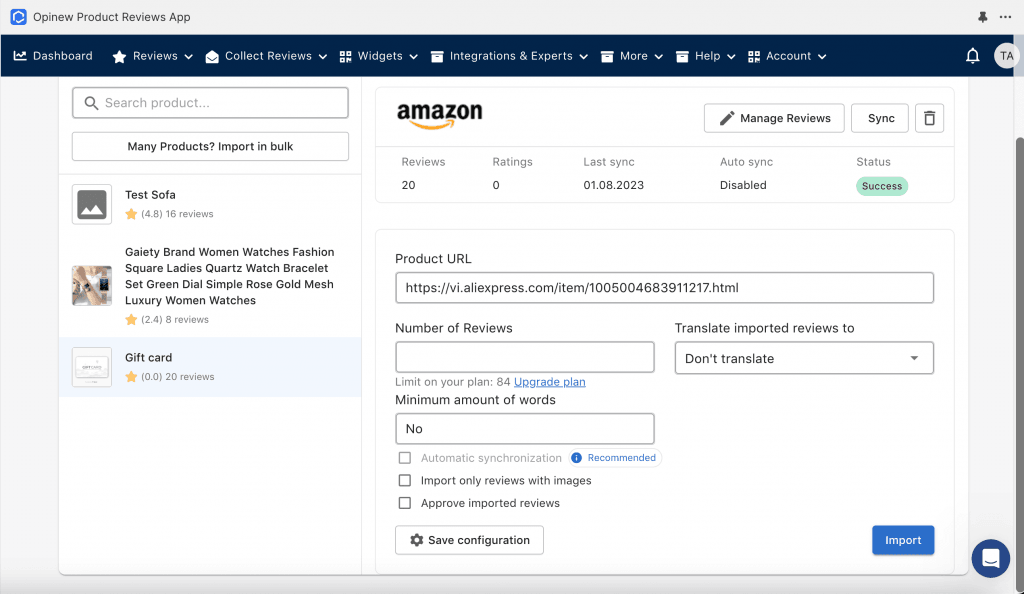Click the Sync button
The height and width of the screenshot is (594, 1024).
(x=880, y=118)
